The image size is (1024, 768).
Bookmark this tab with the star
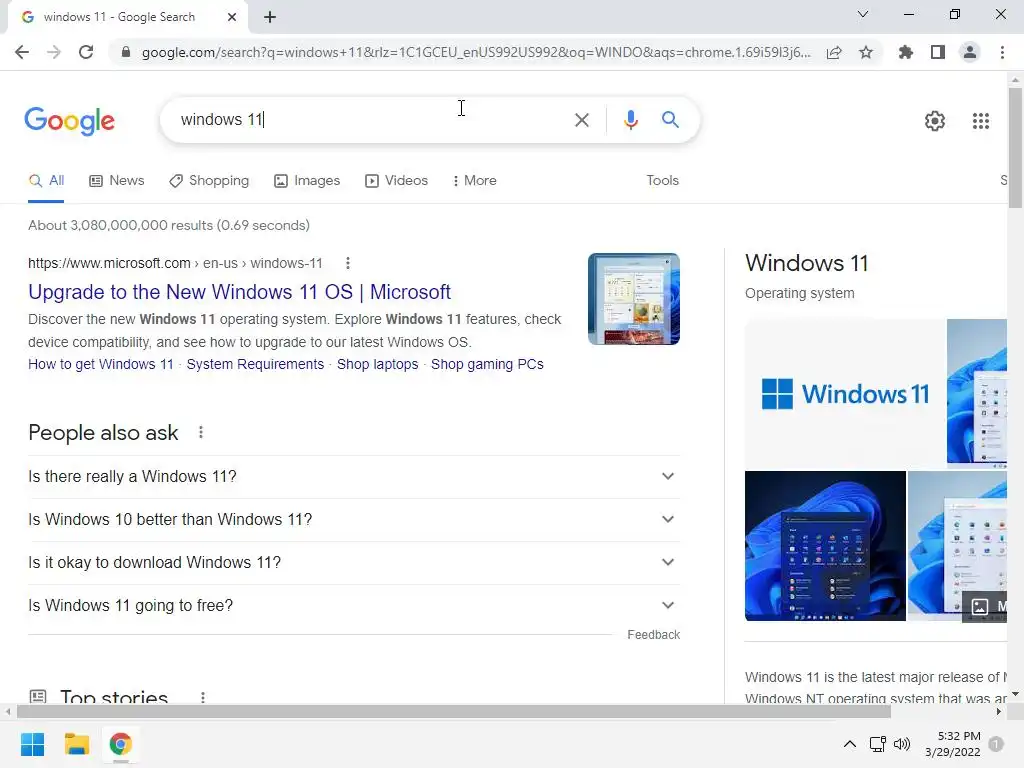[x=866, y=52]
